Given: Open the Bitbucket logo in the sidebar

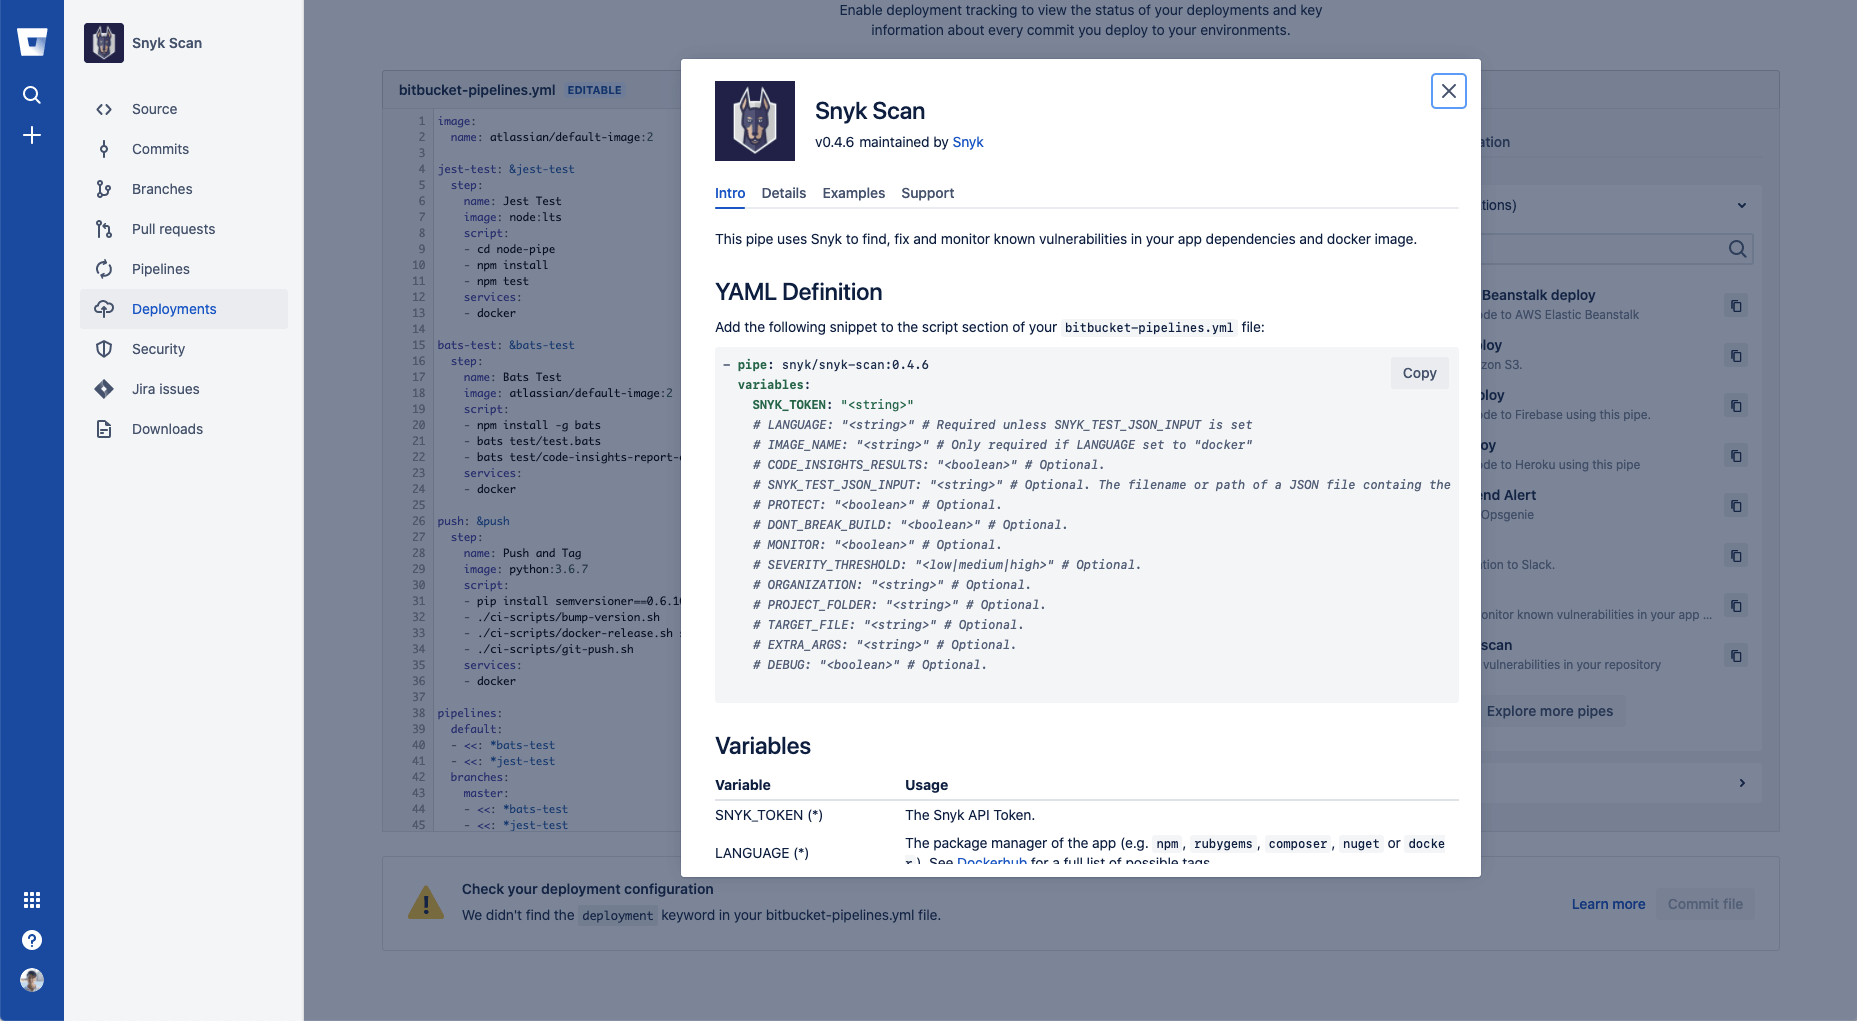Looking at the screenshot, I should [32, 42].
